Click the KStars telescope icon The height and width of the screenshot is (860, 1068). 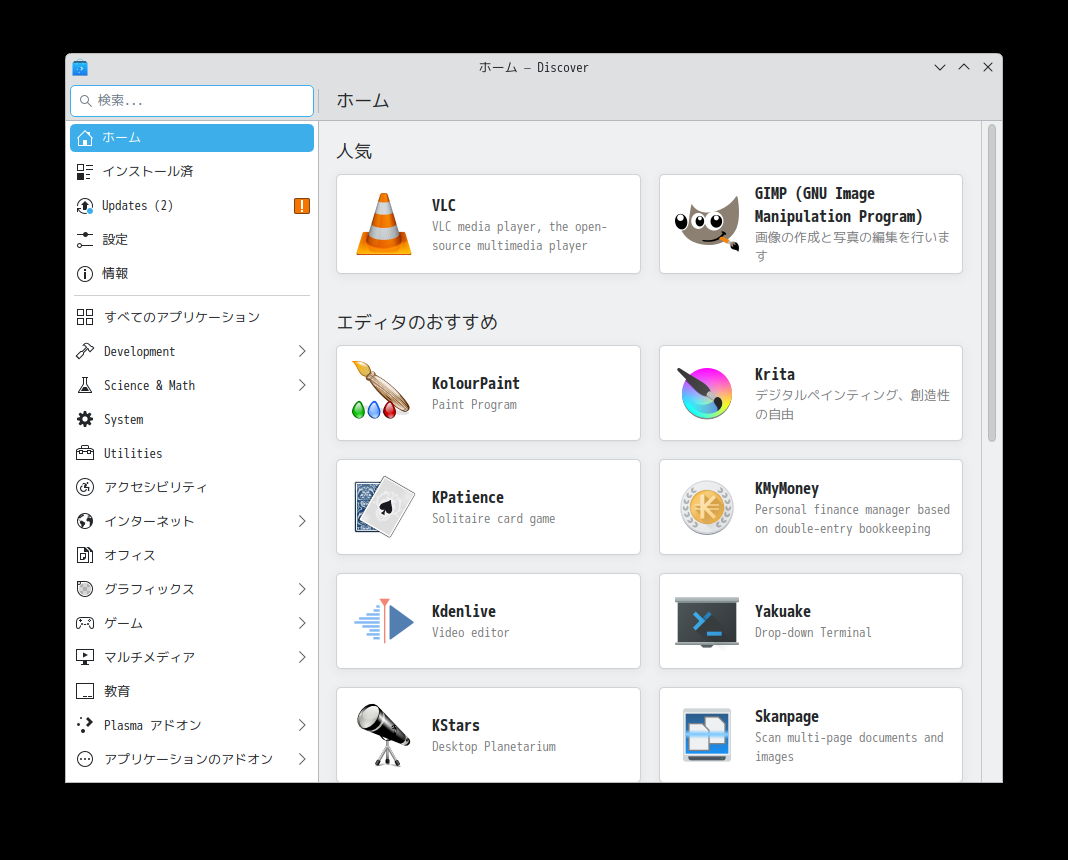tap(383, 735)
